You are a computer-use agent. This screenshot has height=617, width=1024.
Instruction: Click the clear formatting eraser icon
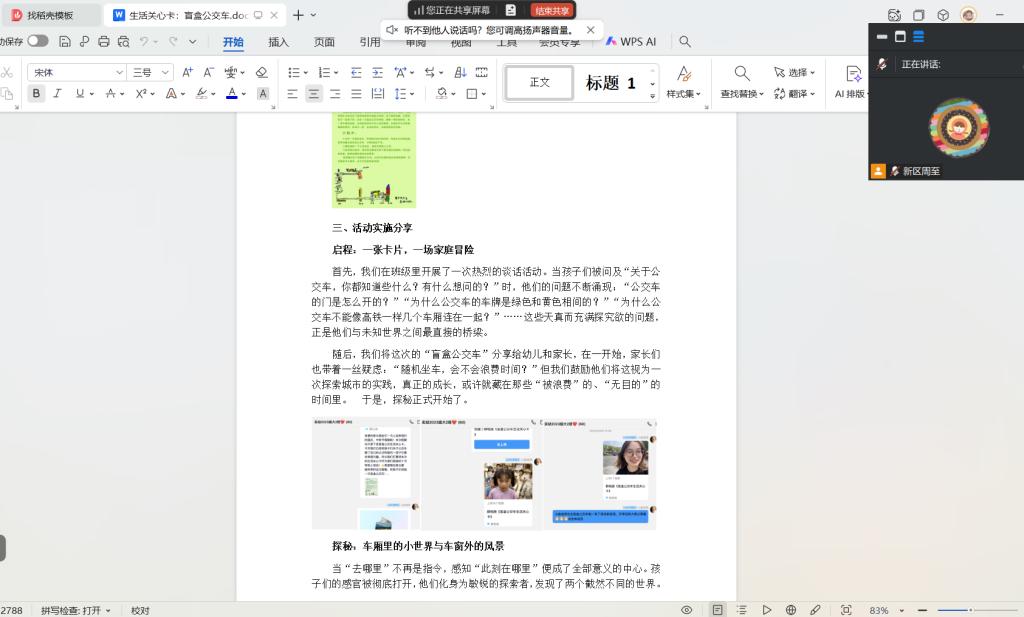261,72
